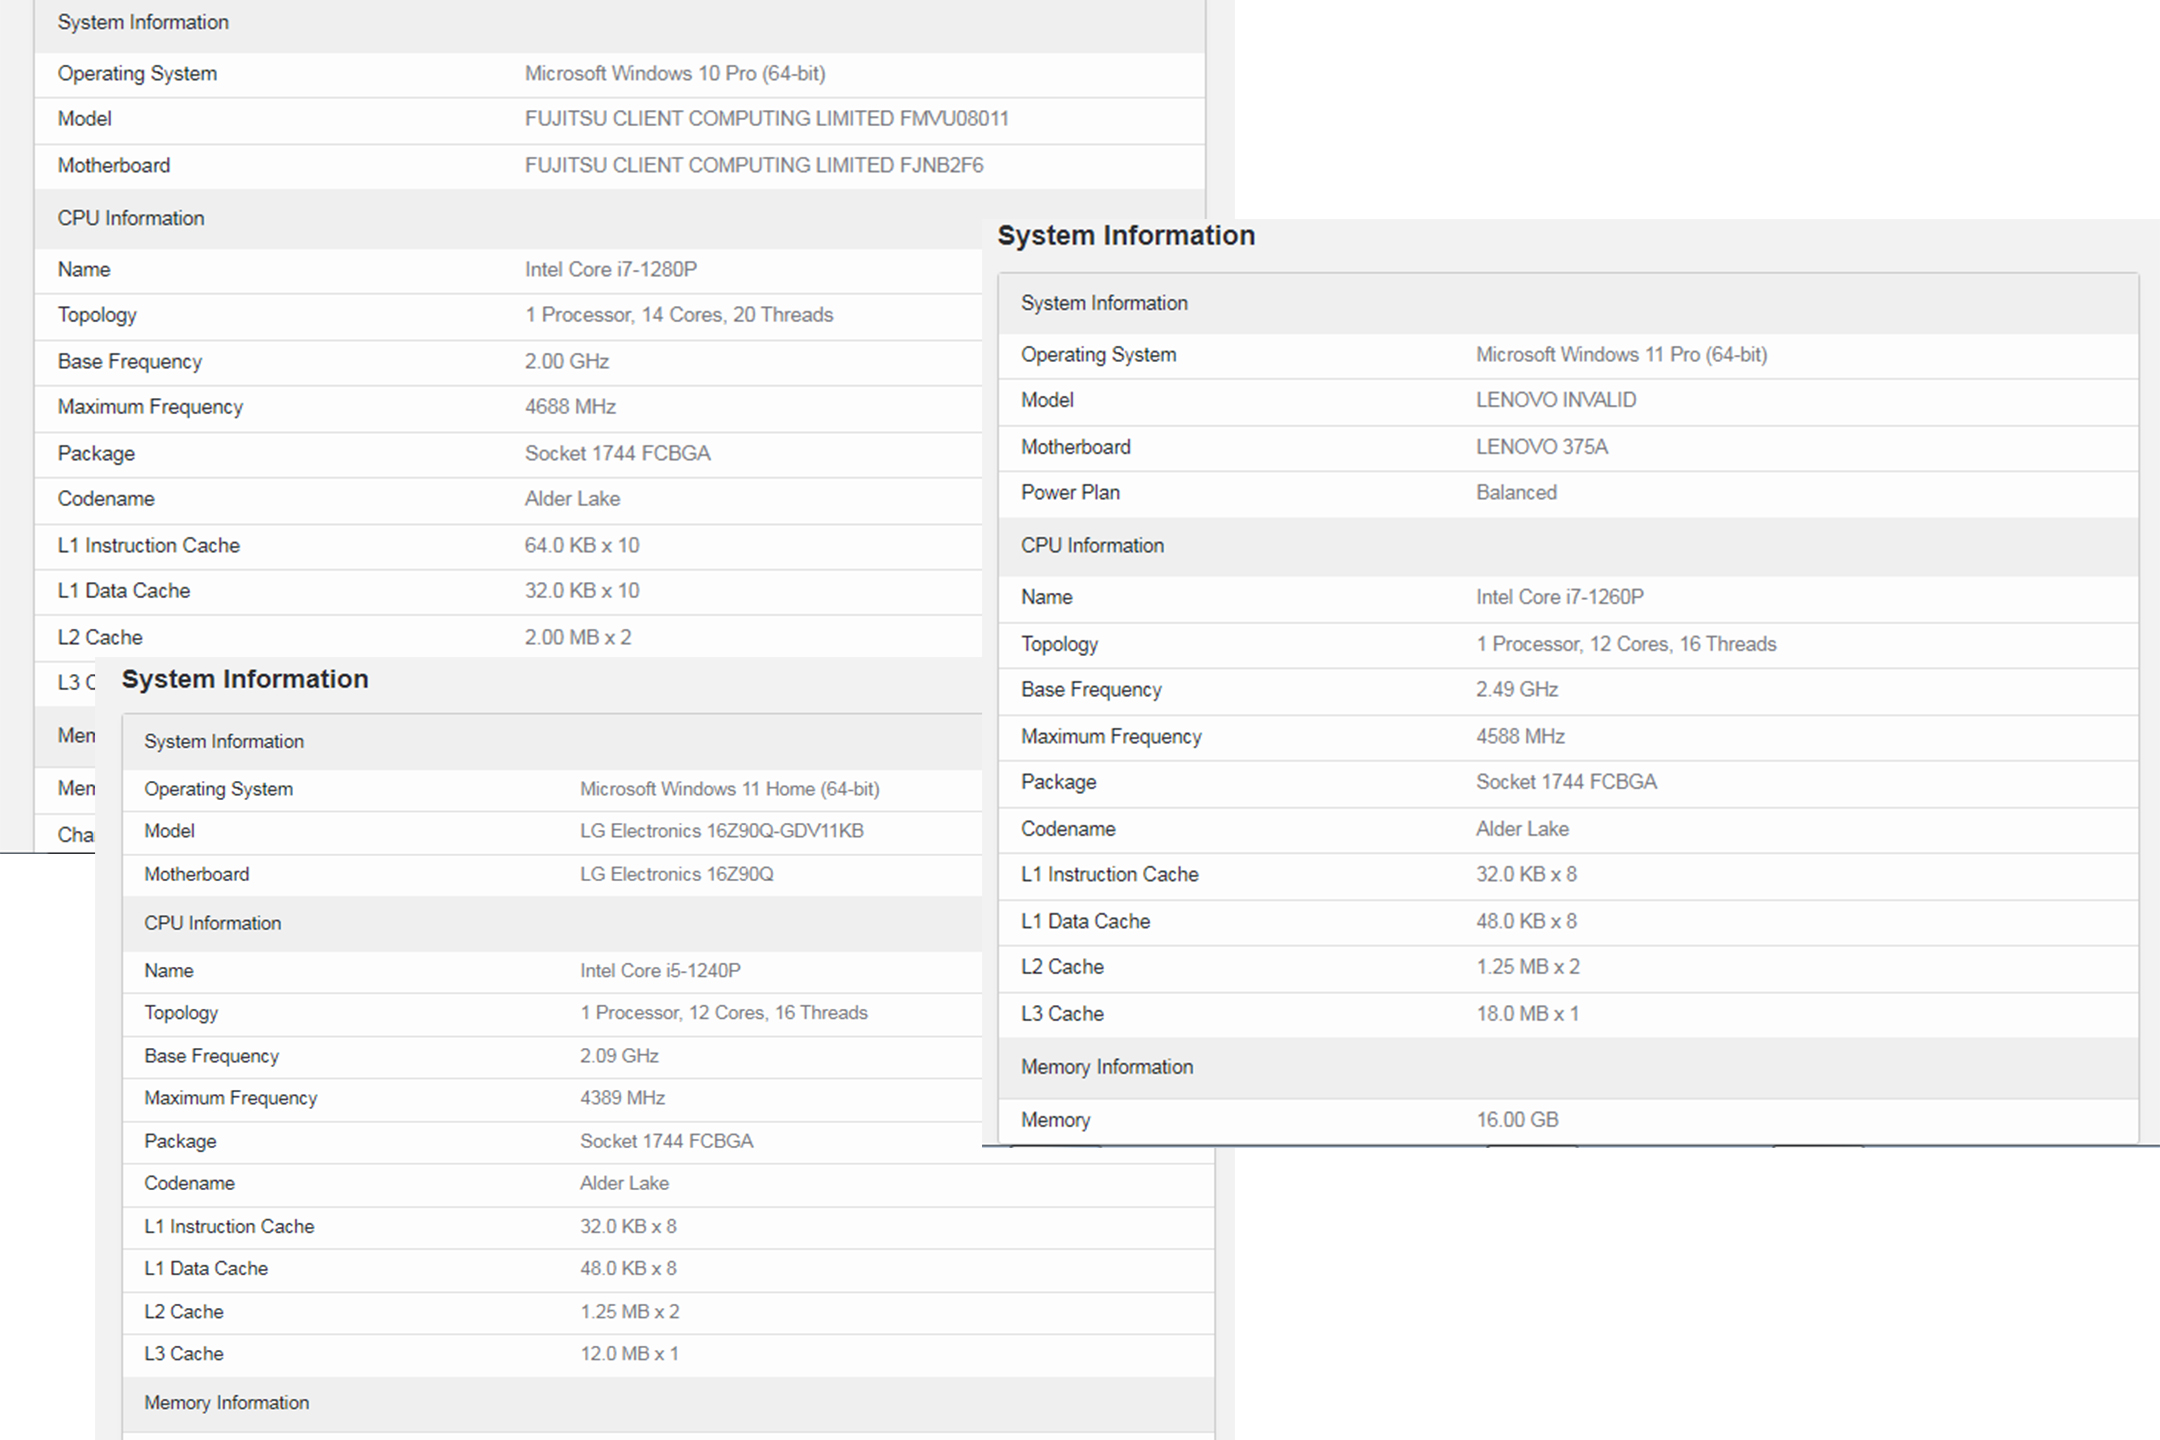Screen dimensions: 2160x1440
Task: Select 'FUJITSU CLIENT COMPUTING LIMITED FMVU08011' model text
Action: 767,119
